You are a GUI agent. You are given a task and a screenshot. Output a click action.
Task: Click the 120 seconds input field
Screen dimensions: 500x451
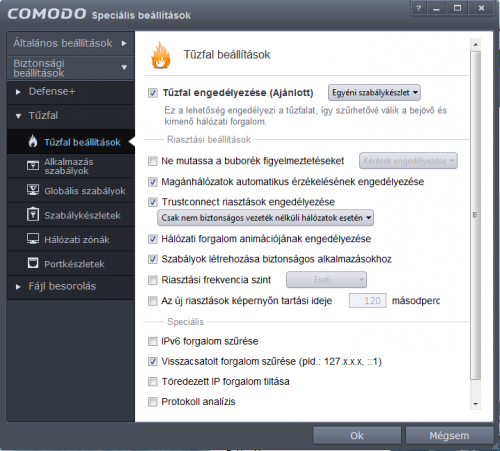point(368,301)
